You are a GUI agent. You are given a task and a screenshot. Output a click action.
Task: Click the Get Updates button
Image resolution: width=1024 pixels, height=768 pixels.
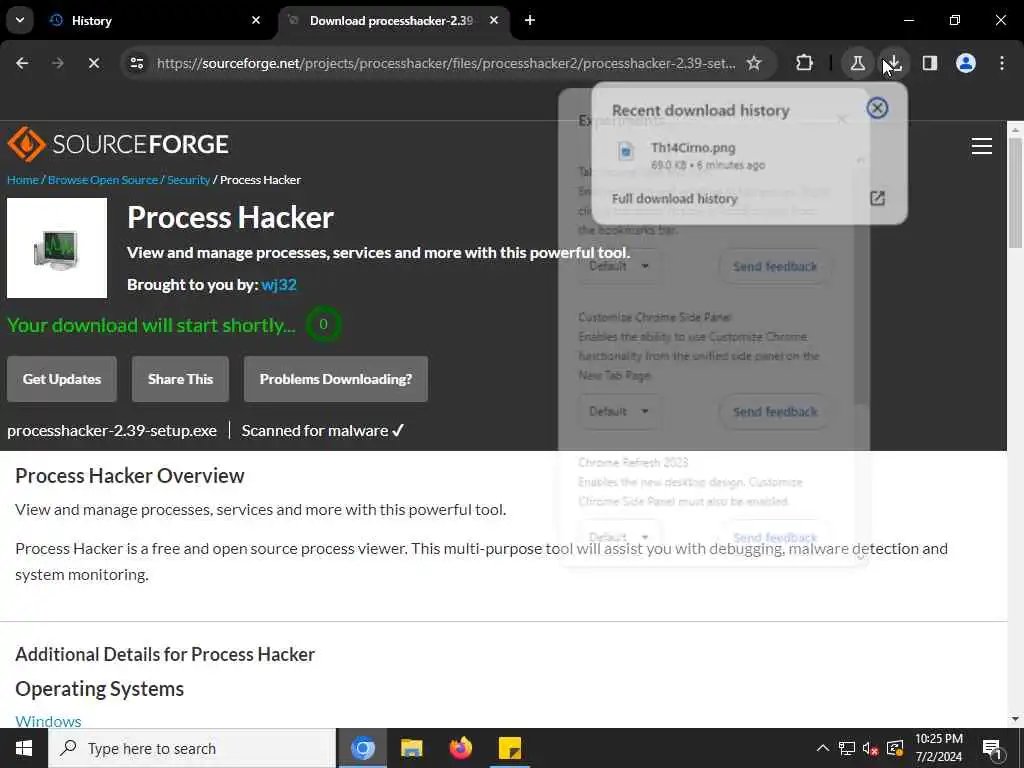point(62,379)
